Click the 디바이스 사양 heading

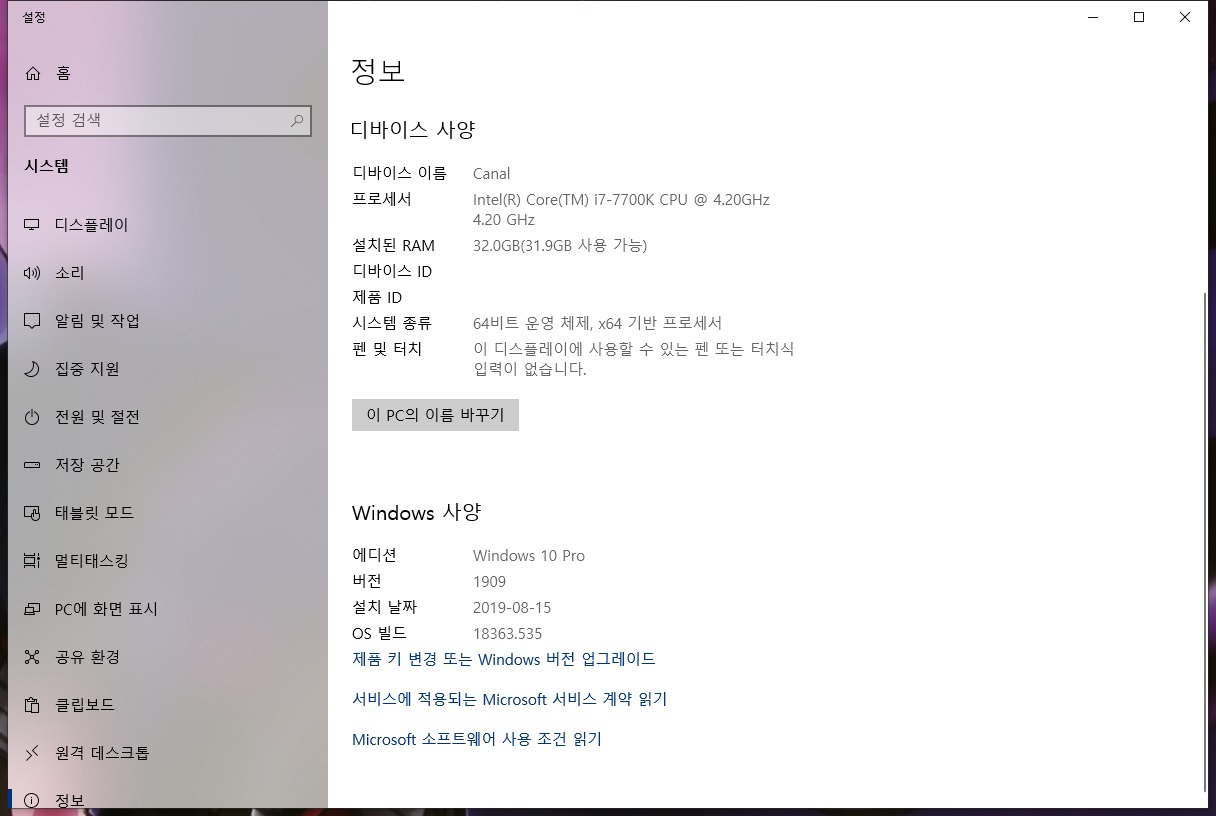click(413, 130)
